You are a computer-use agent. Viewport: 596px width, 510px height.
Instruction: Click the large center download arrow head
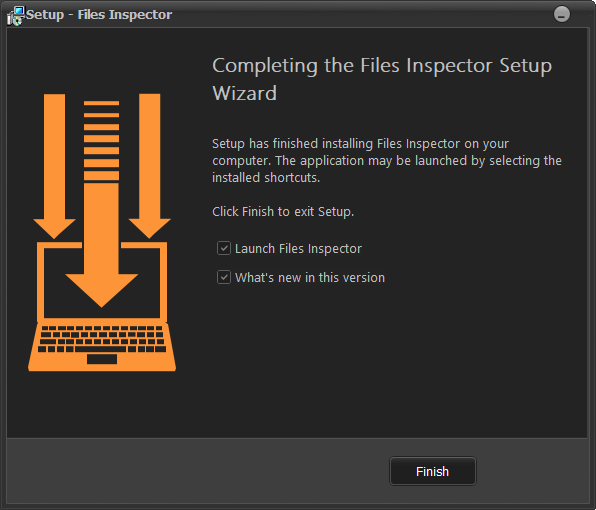coord(101,290)
